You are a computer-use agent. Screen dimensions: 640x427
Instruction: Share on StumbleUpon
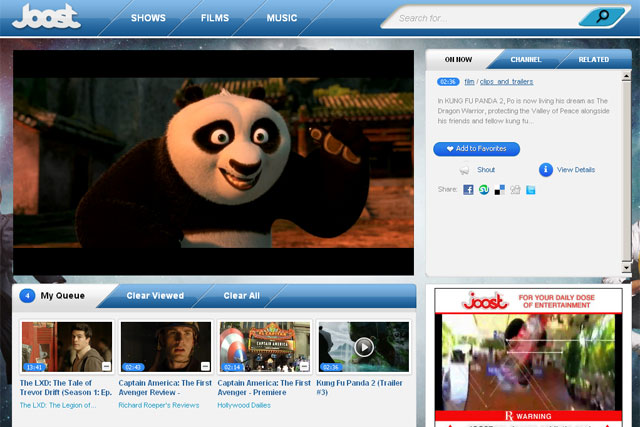point(484,190)
